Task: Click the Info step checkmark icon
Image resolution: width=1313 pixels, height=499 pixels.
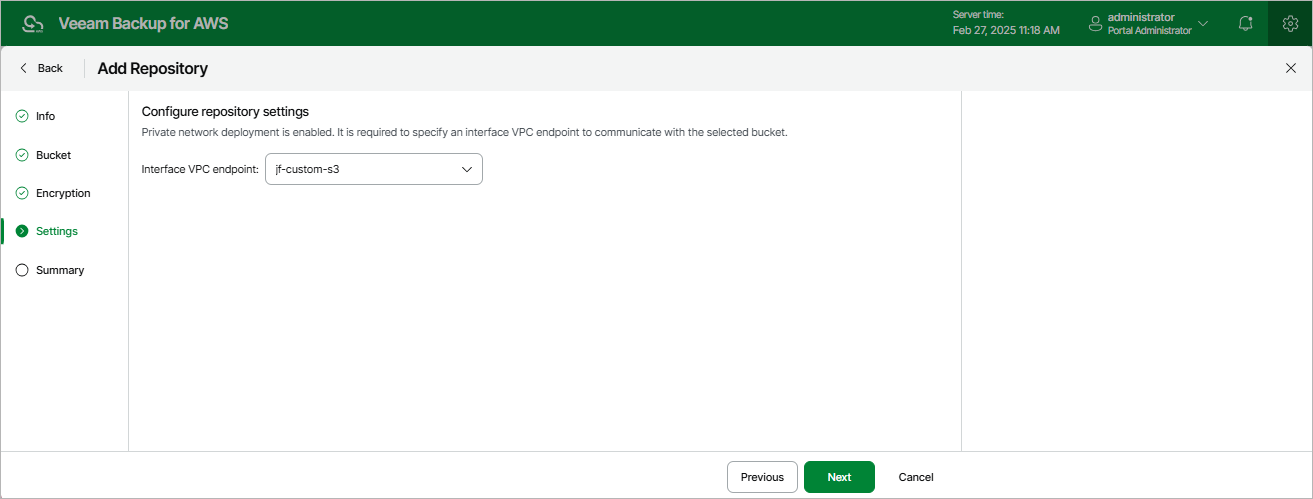Action: point(22,116)
